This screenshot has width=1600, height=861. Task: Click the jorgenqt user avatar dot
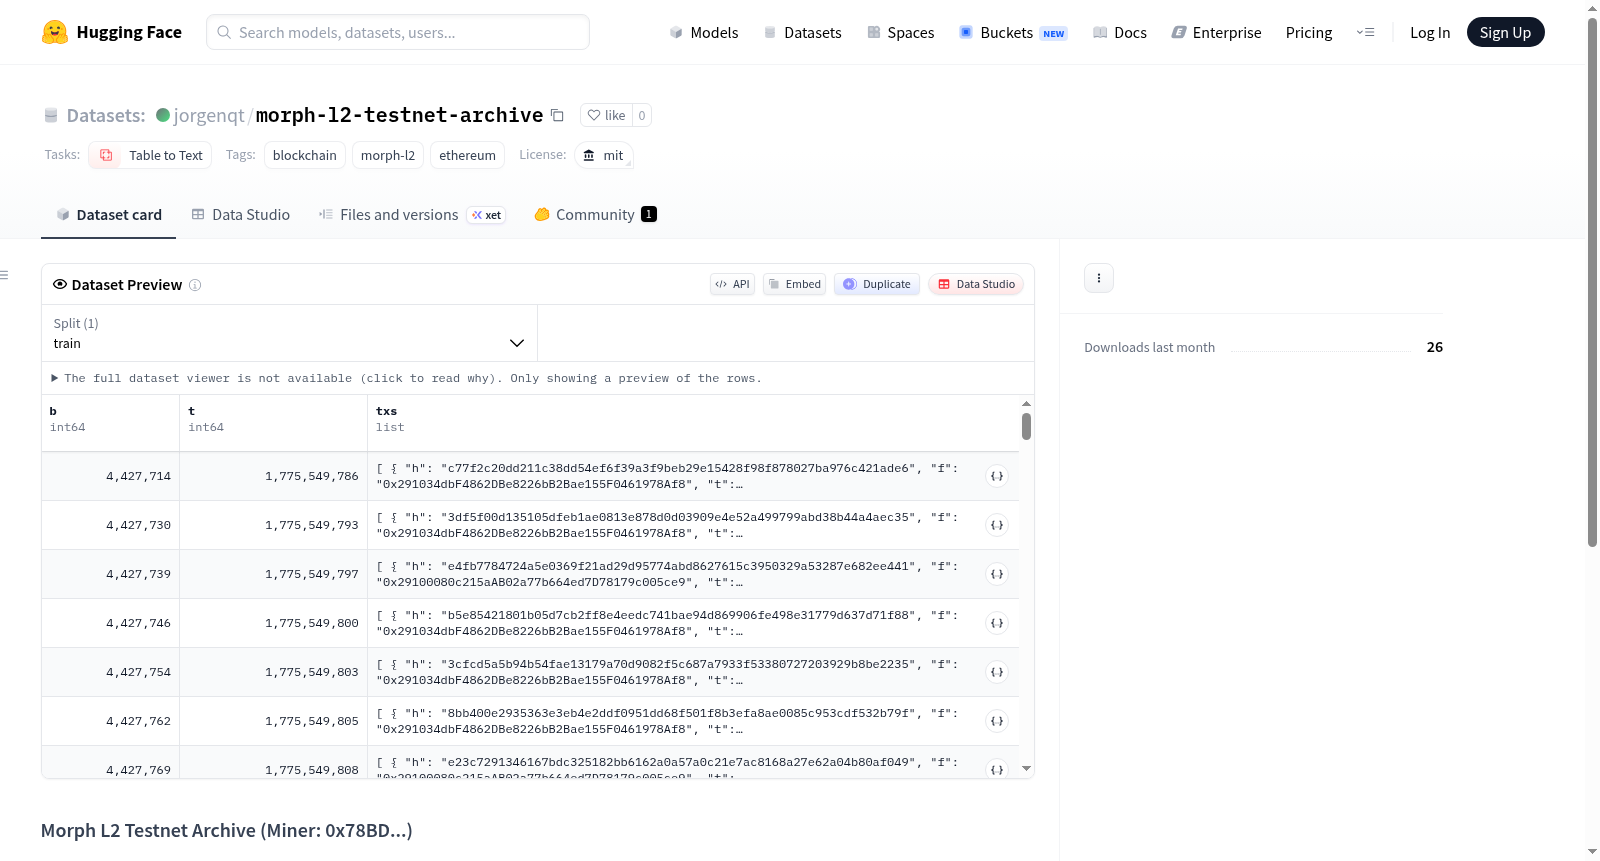[x=163, y=115]
